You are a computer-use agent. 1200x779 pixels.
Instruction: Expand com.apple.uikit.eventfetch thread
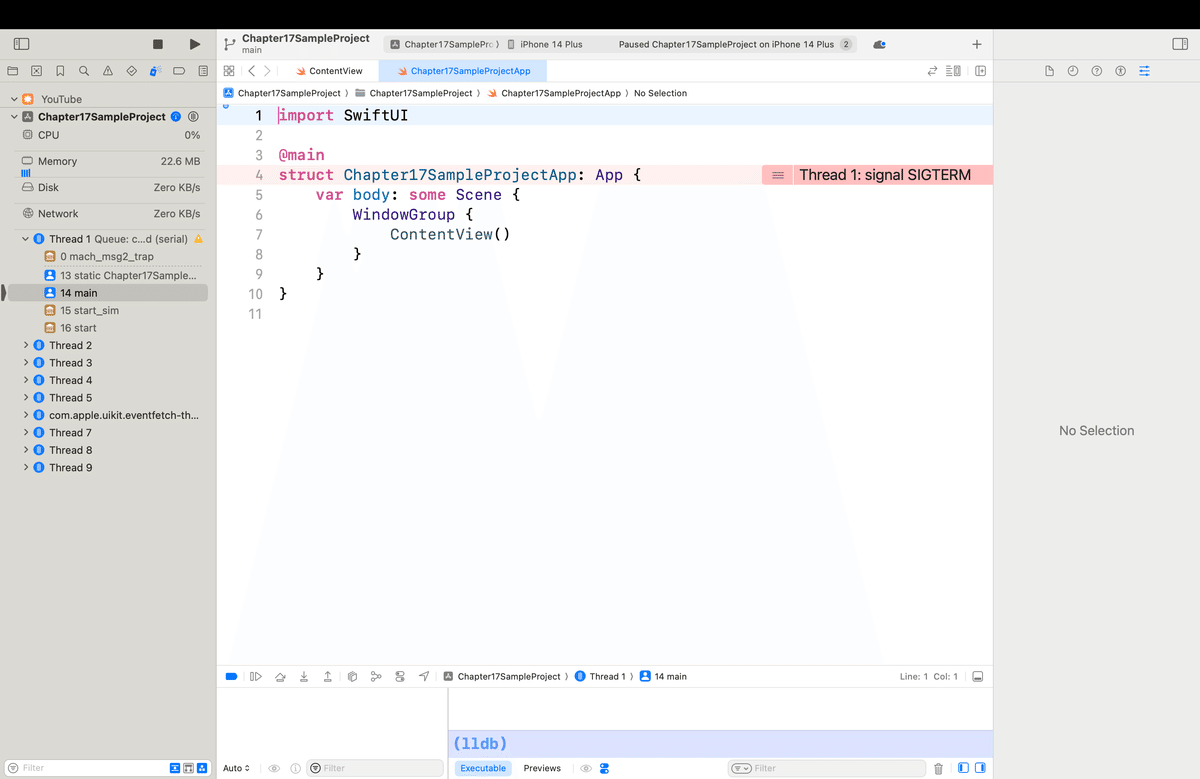pyautogui.click(x=25, y=415)
